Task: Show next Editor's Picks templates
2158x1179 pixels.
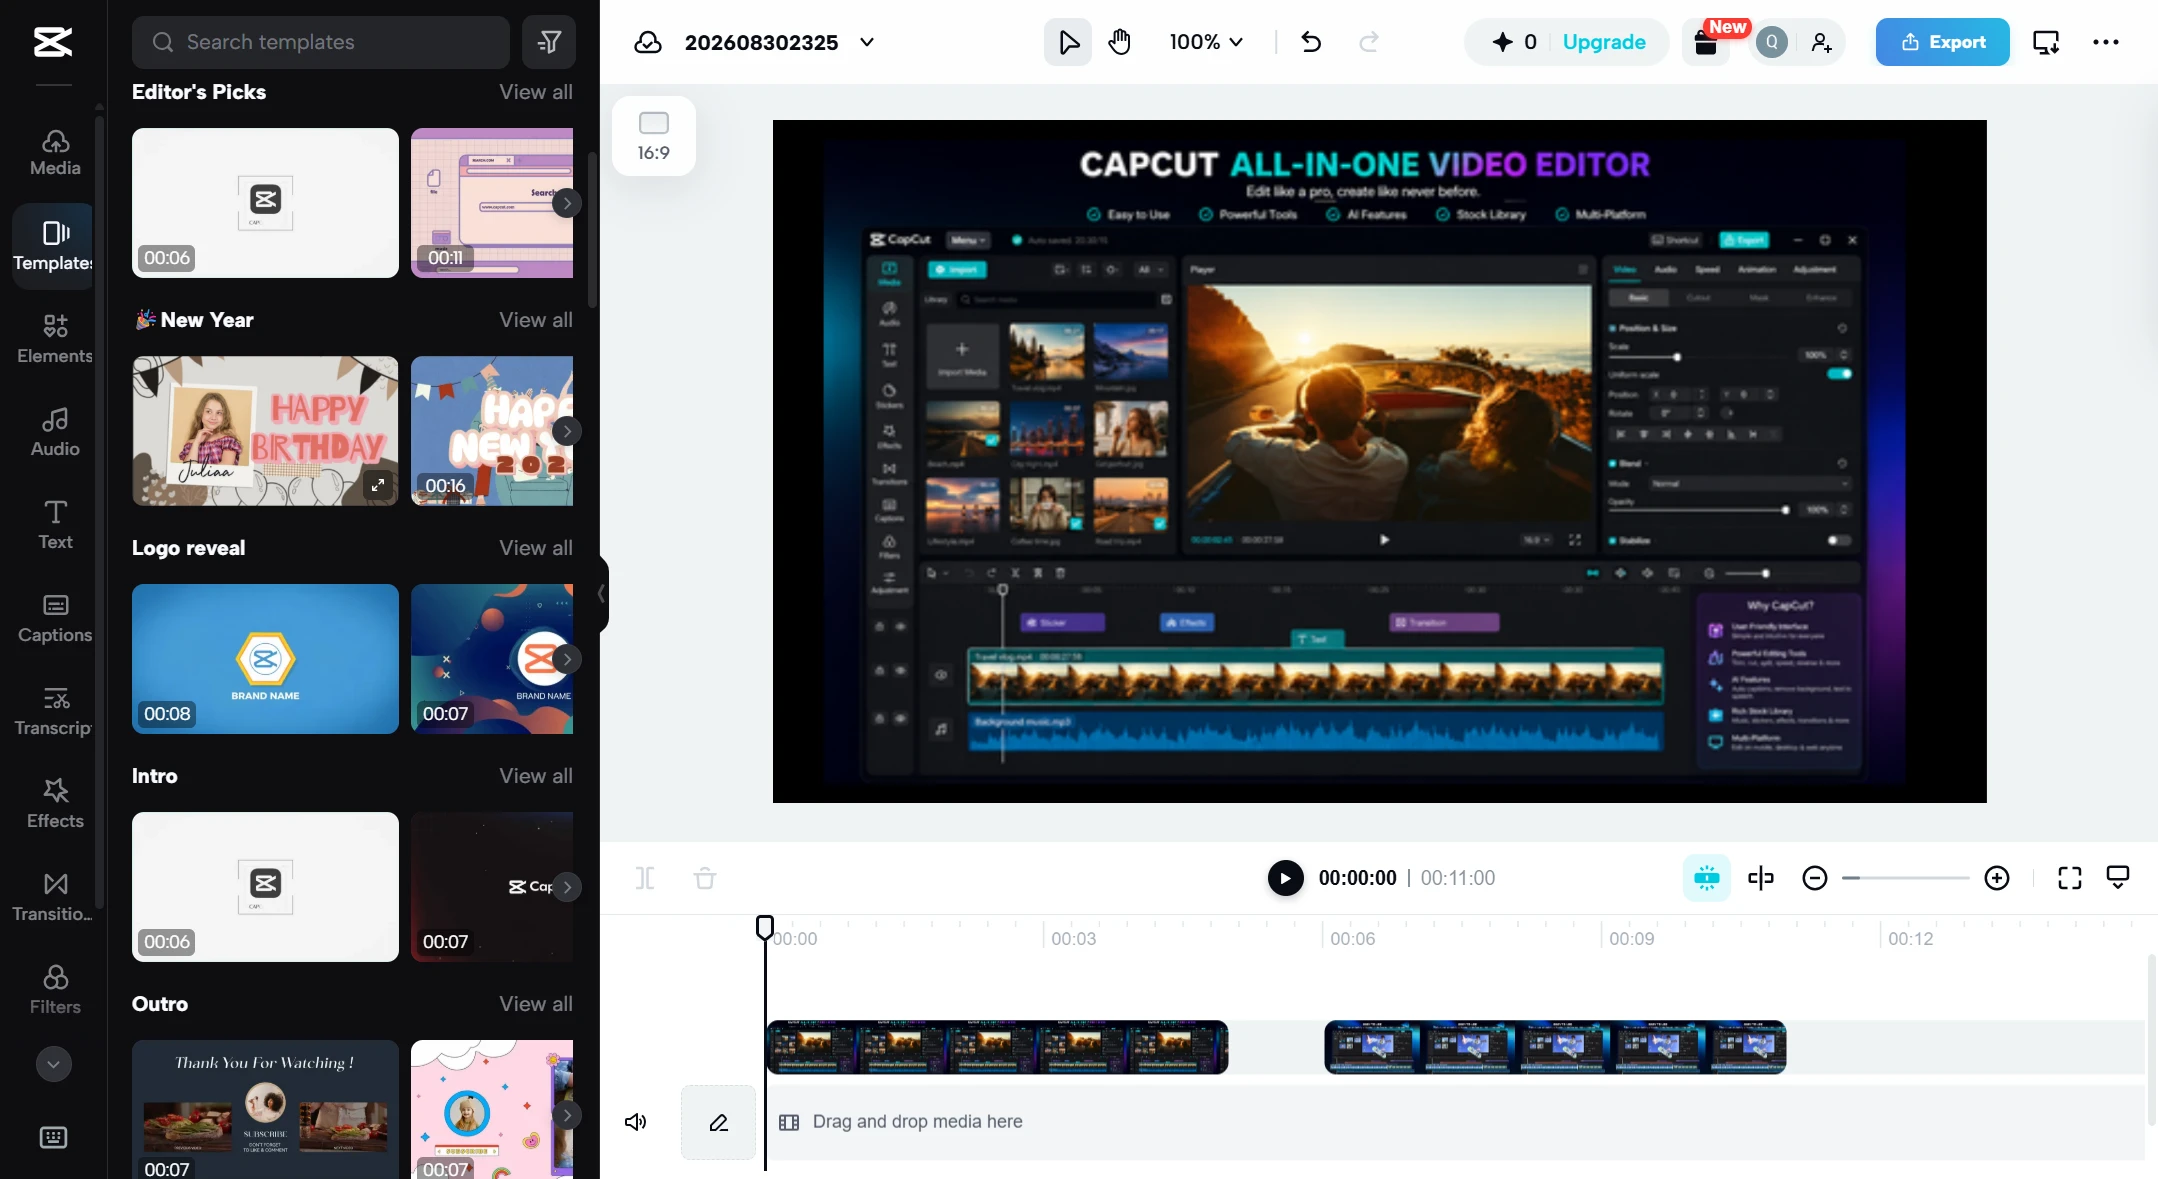Action: pyautogui.click(x=567, y=203)
